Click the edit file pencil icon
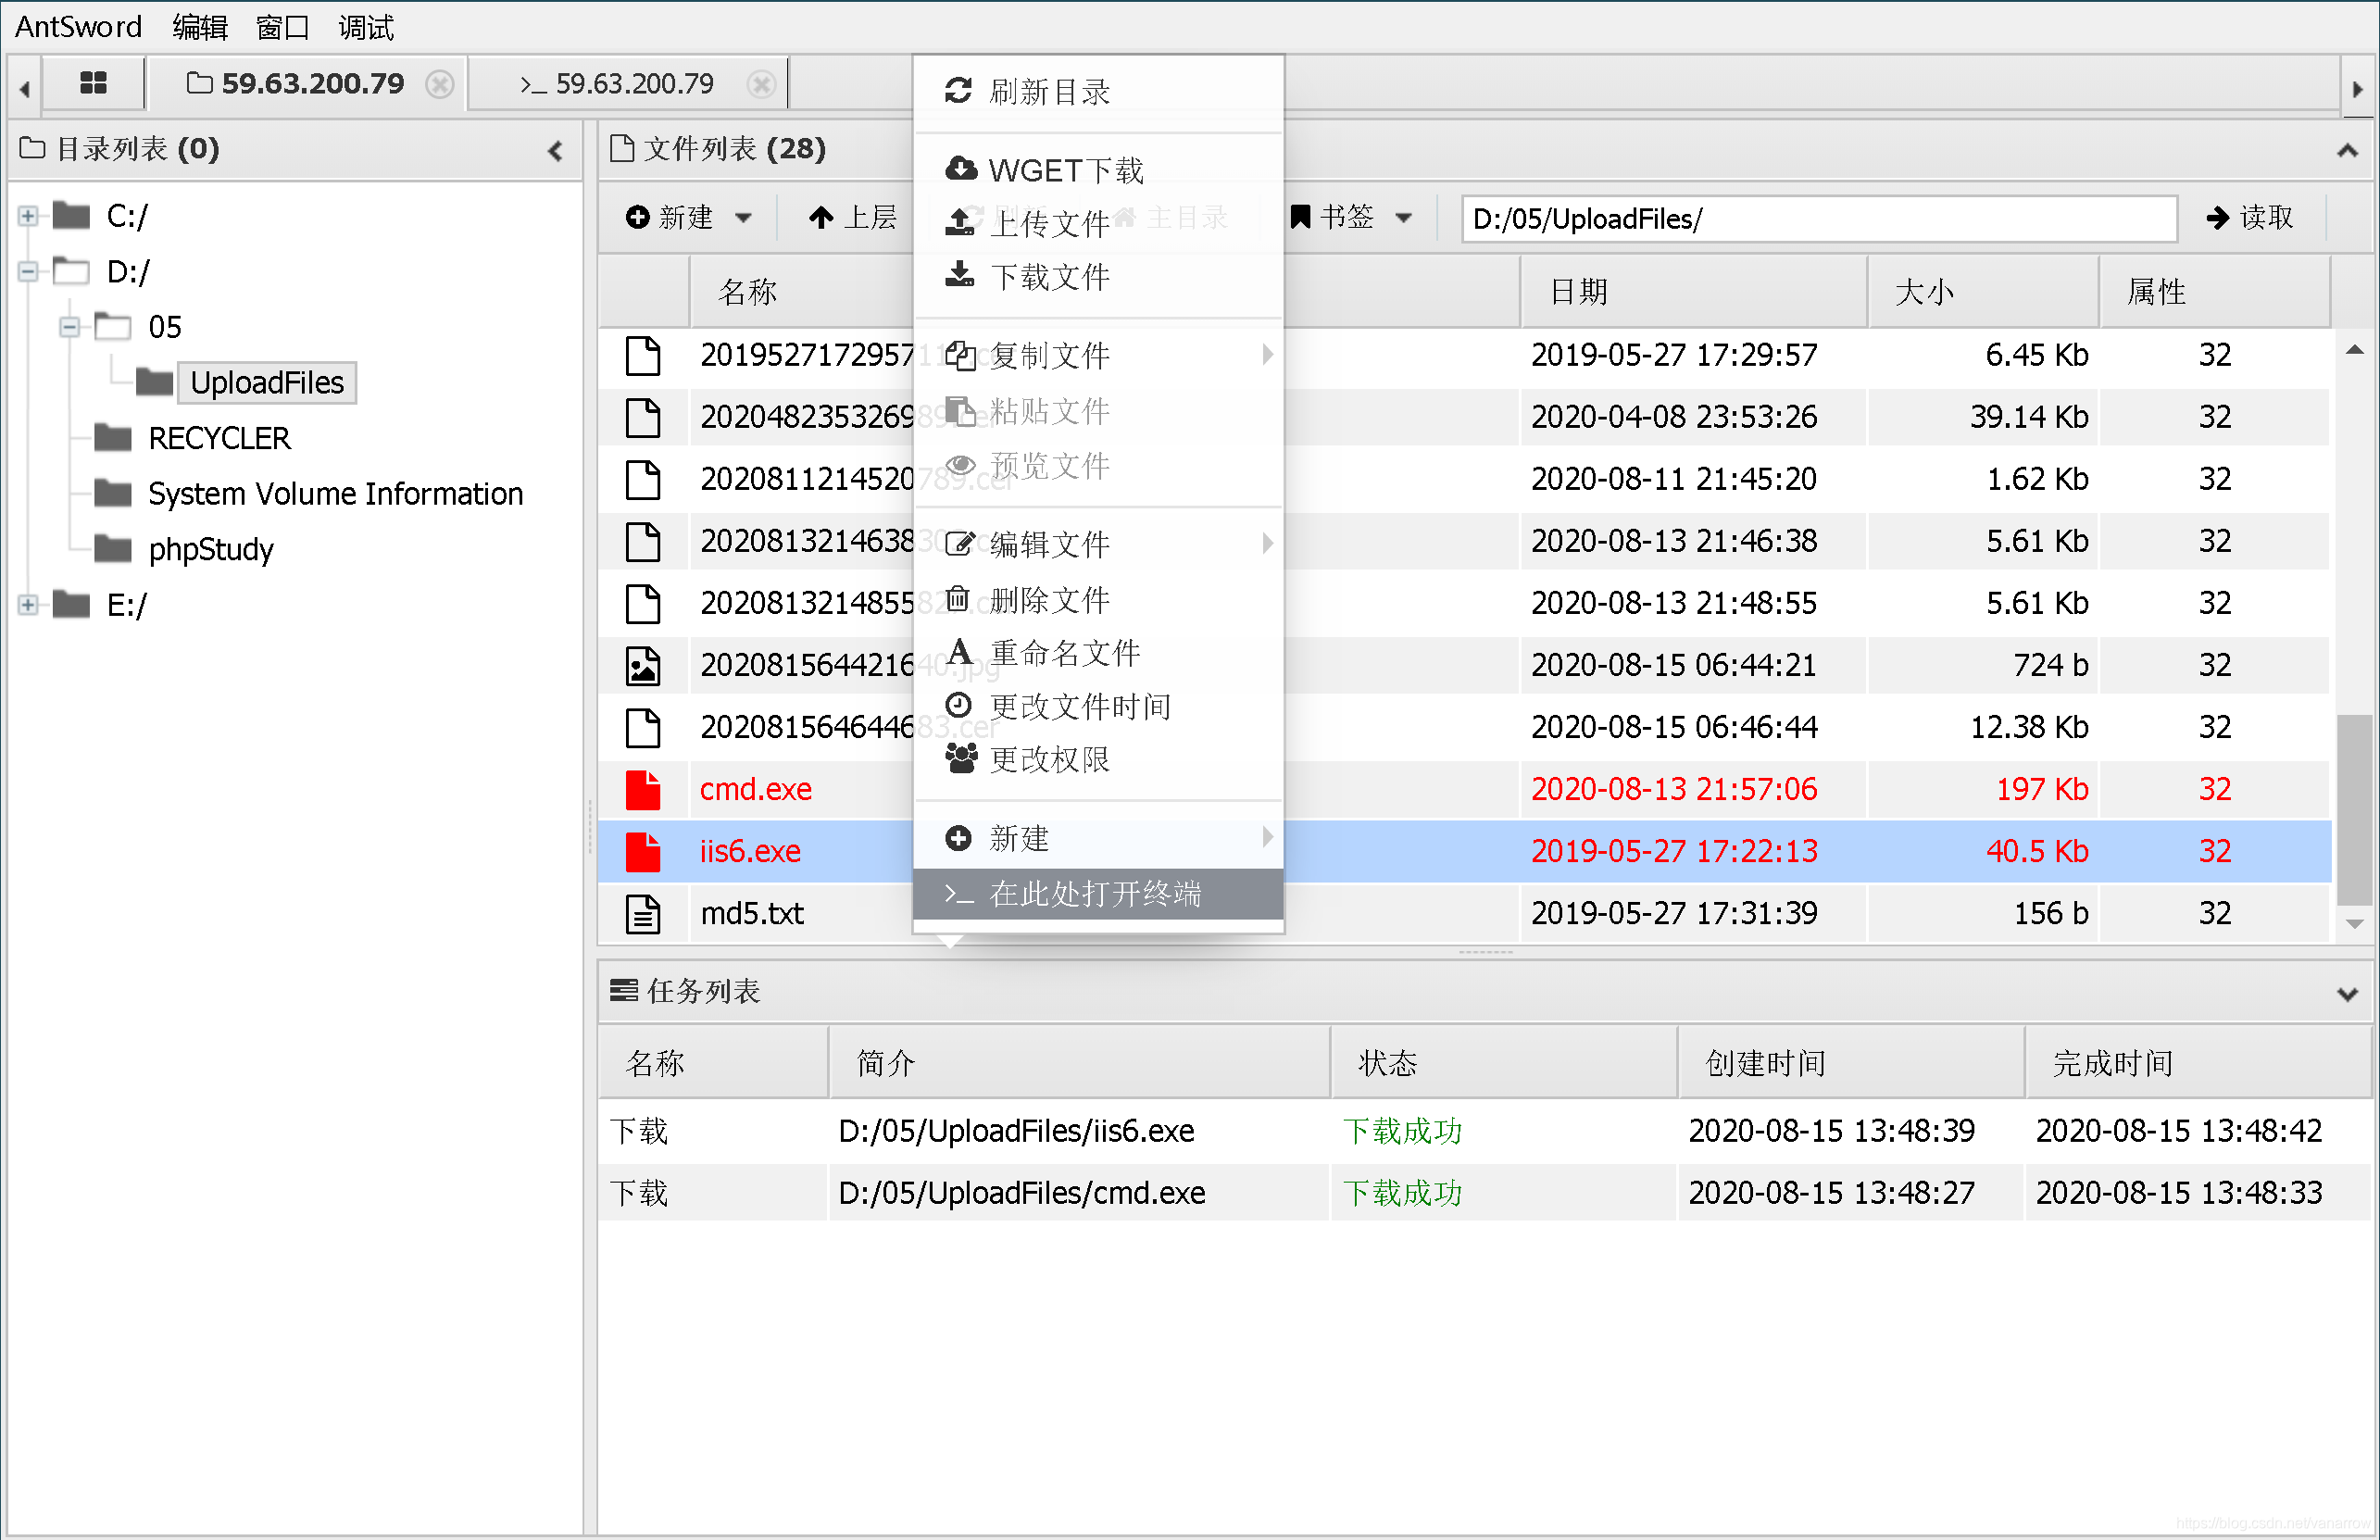 click(959, 544)
